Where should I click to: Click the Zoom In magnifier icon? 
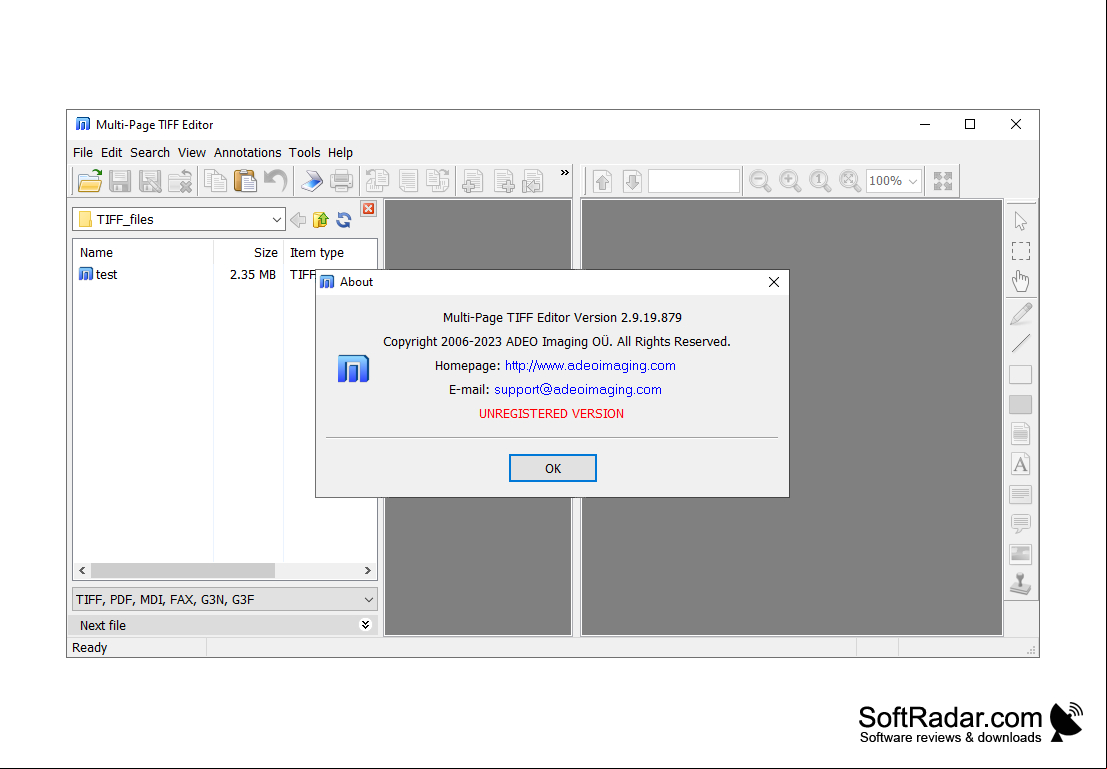(790, 181)
